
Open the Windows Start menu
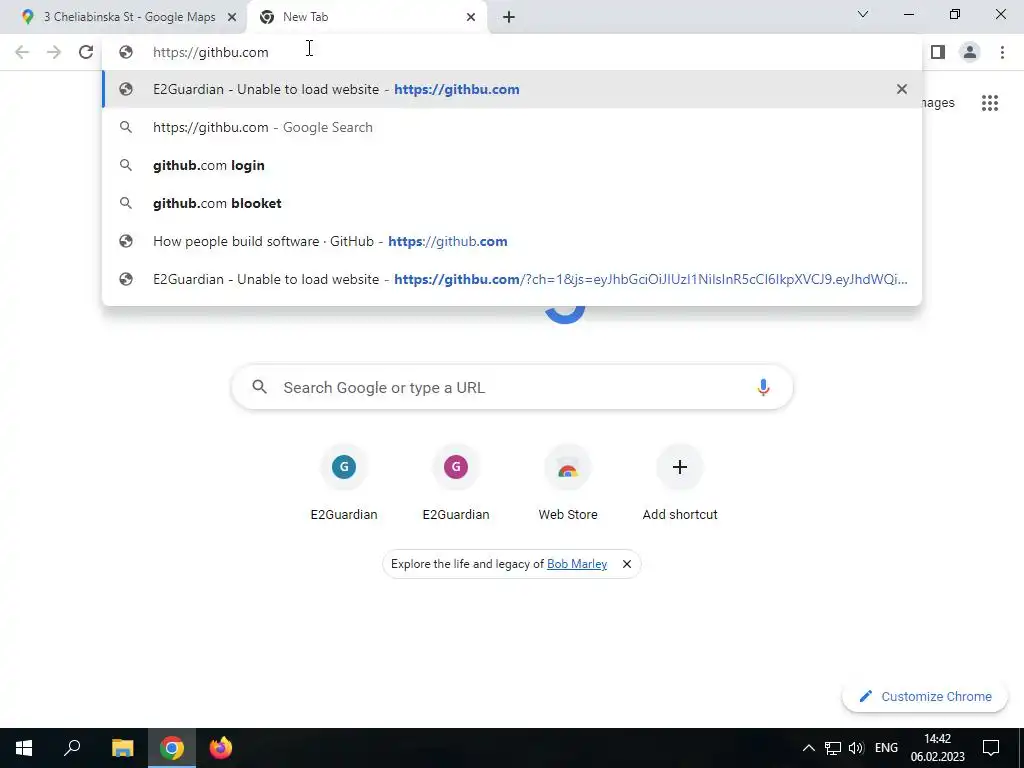(x=24, y=748)
